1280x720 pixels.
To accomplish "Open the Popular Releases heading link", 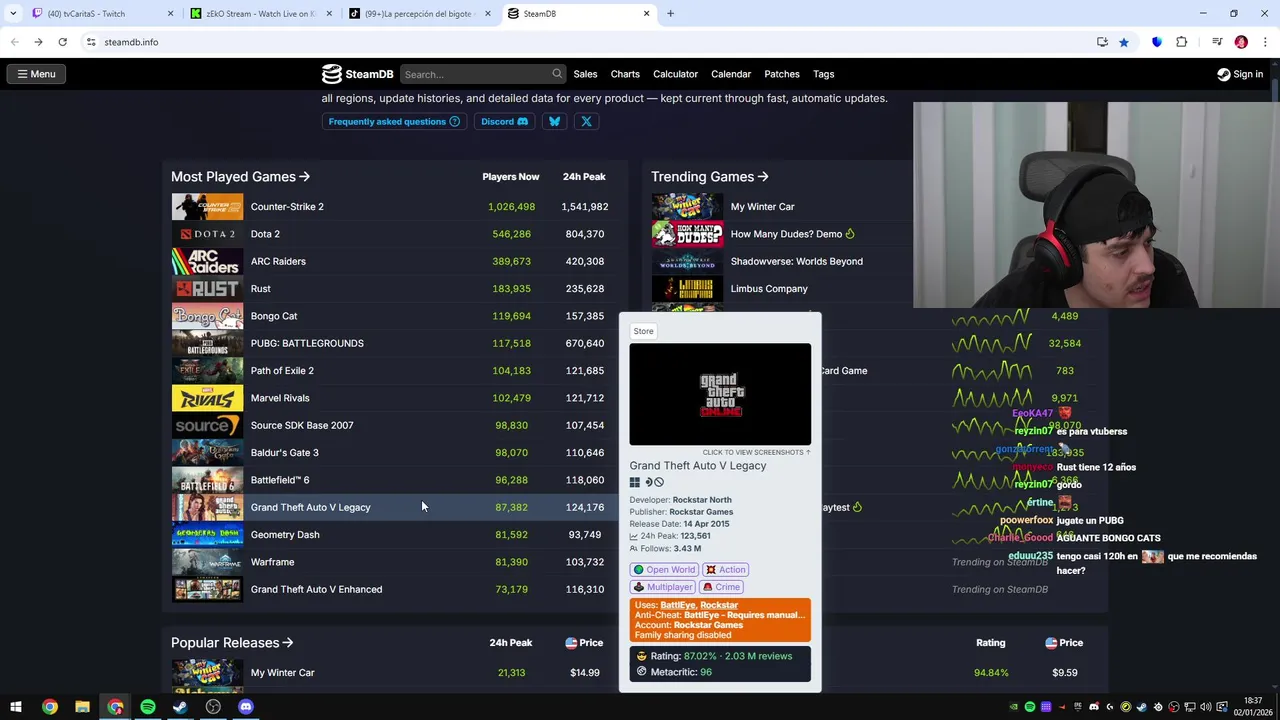I will tap(232, 643).
